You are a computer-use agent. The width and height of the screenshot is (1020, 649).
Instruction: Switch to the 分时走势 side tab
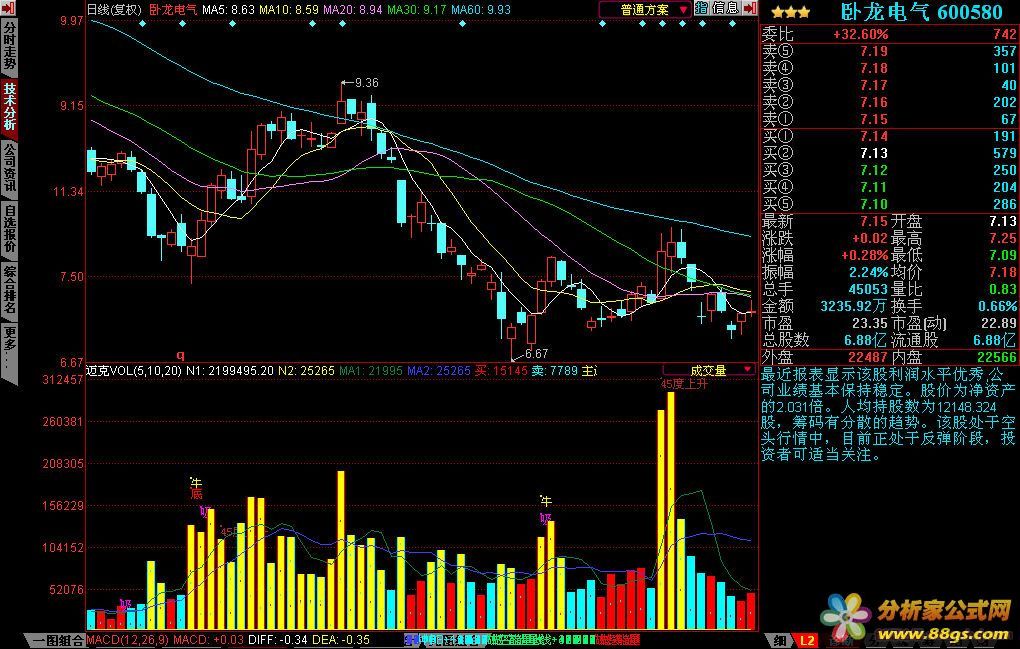tap(9, 47)
